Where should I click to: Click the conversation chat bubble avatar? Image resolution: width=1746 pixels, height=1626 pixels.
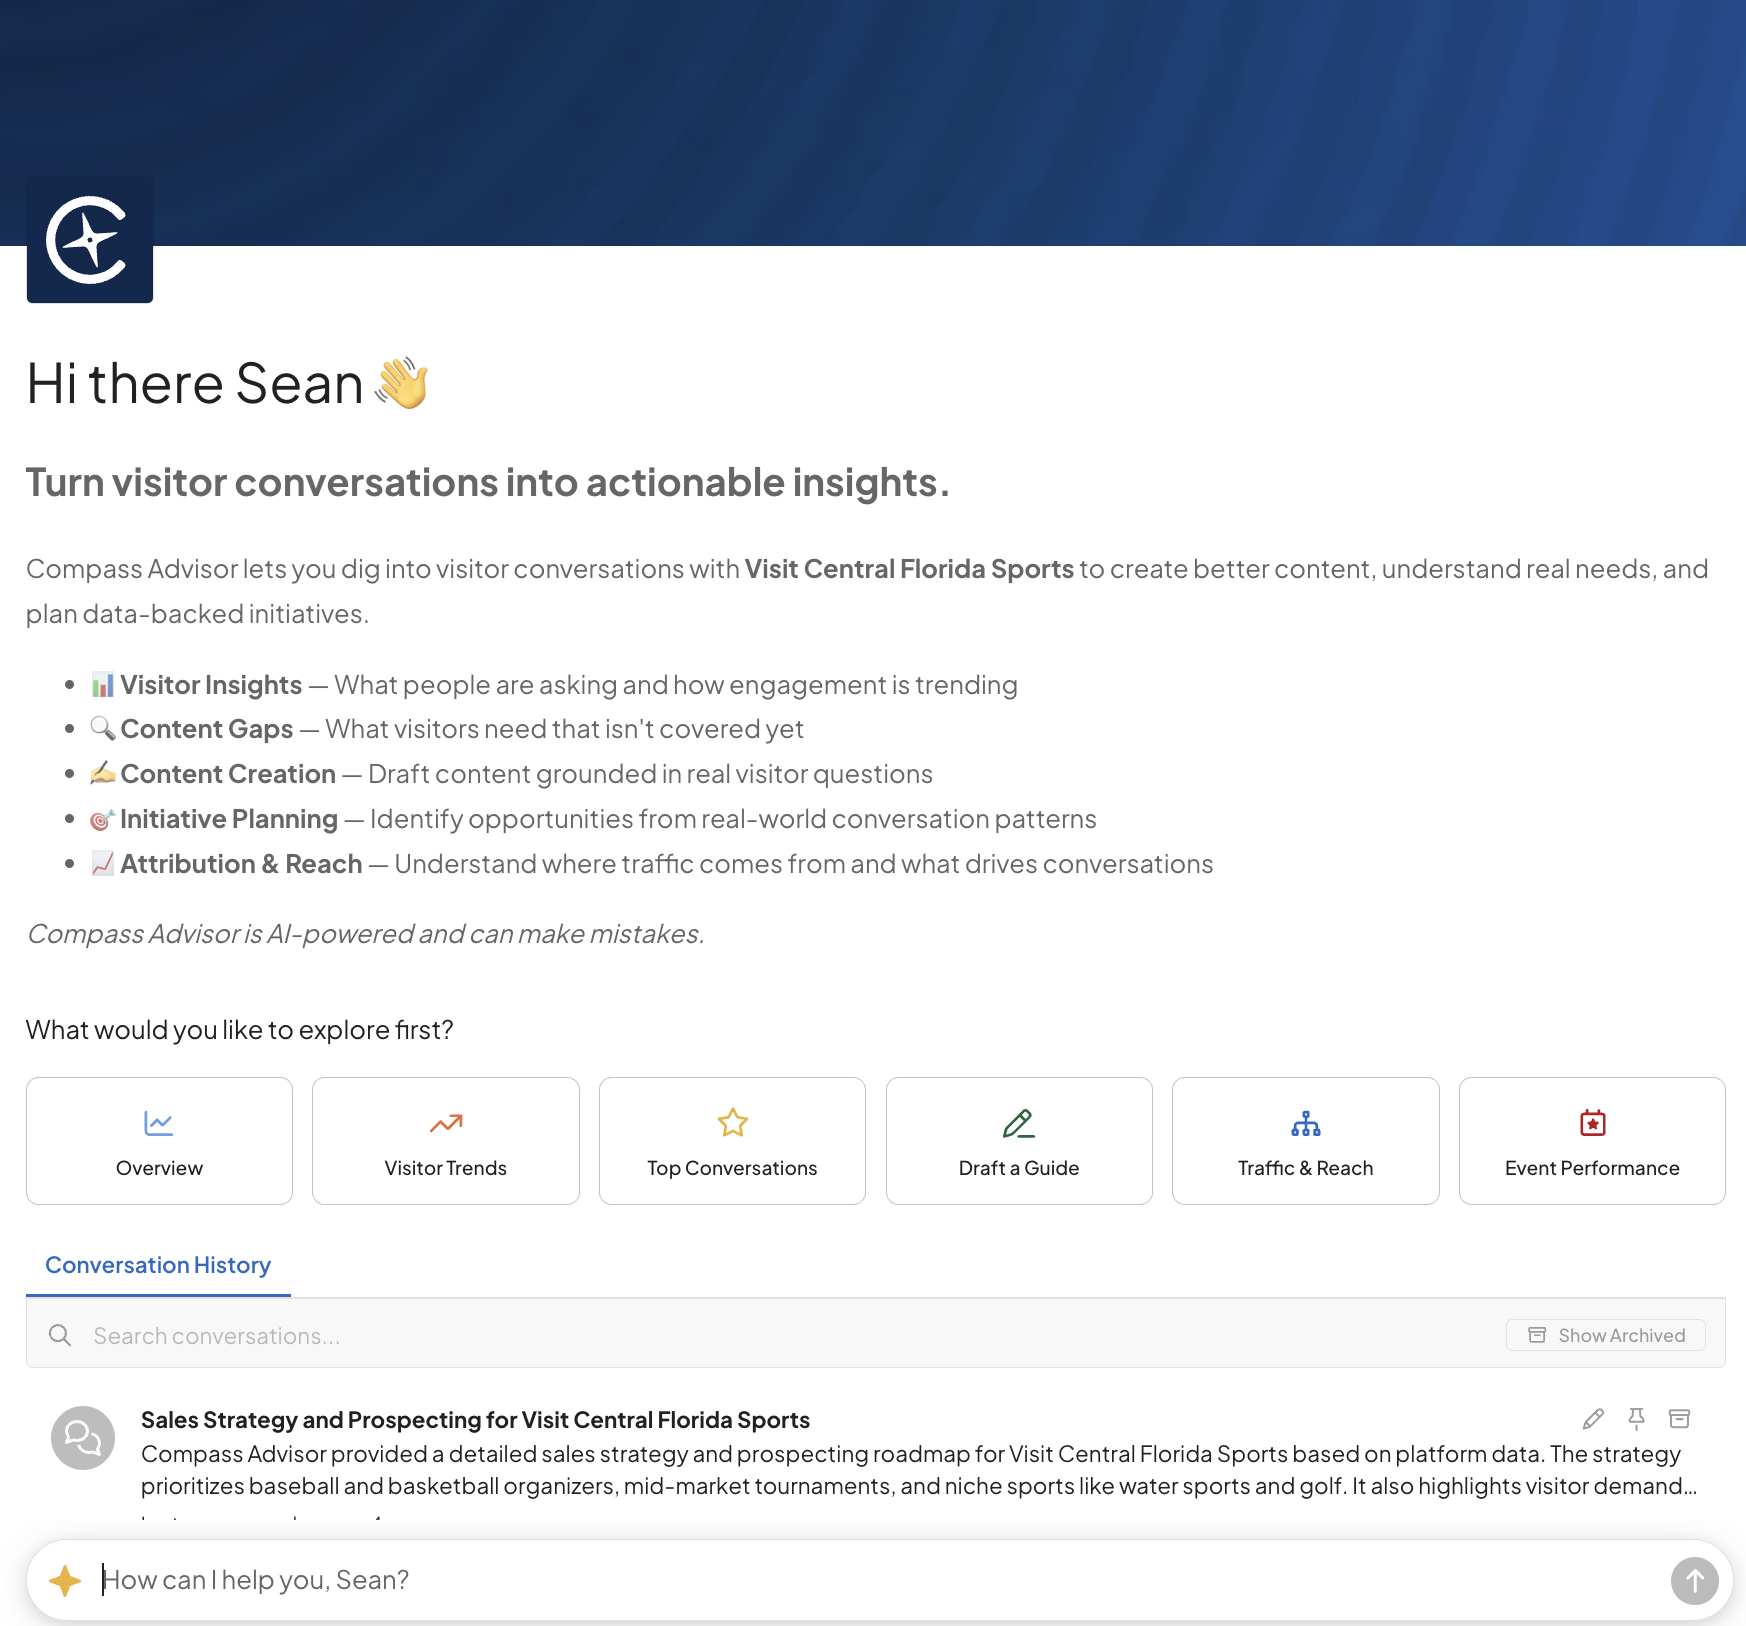(x=83, y=1438)
